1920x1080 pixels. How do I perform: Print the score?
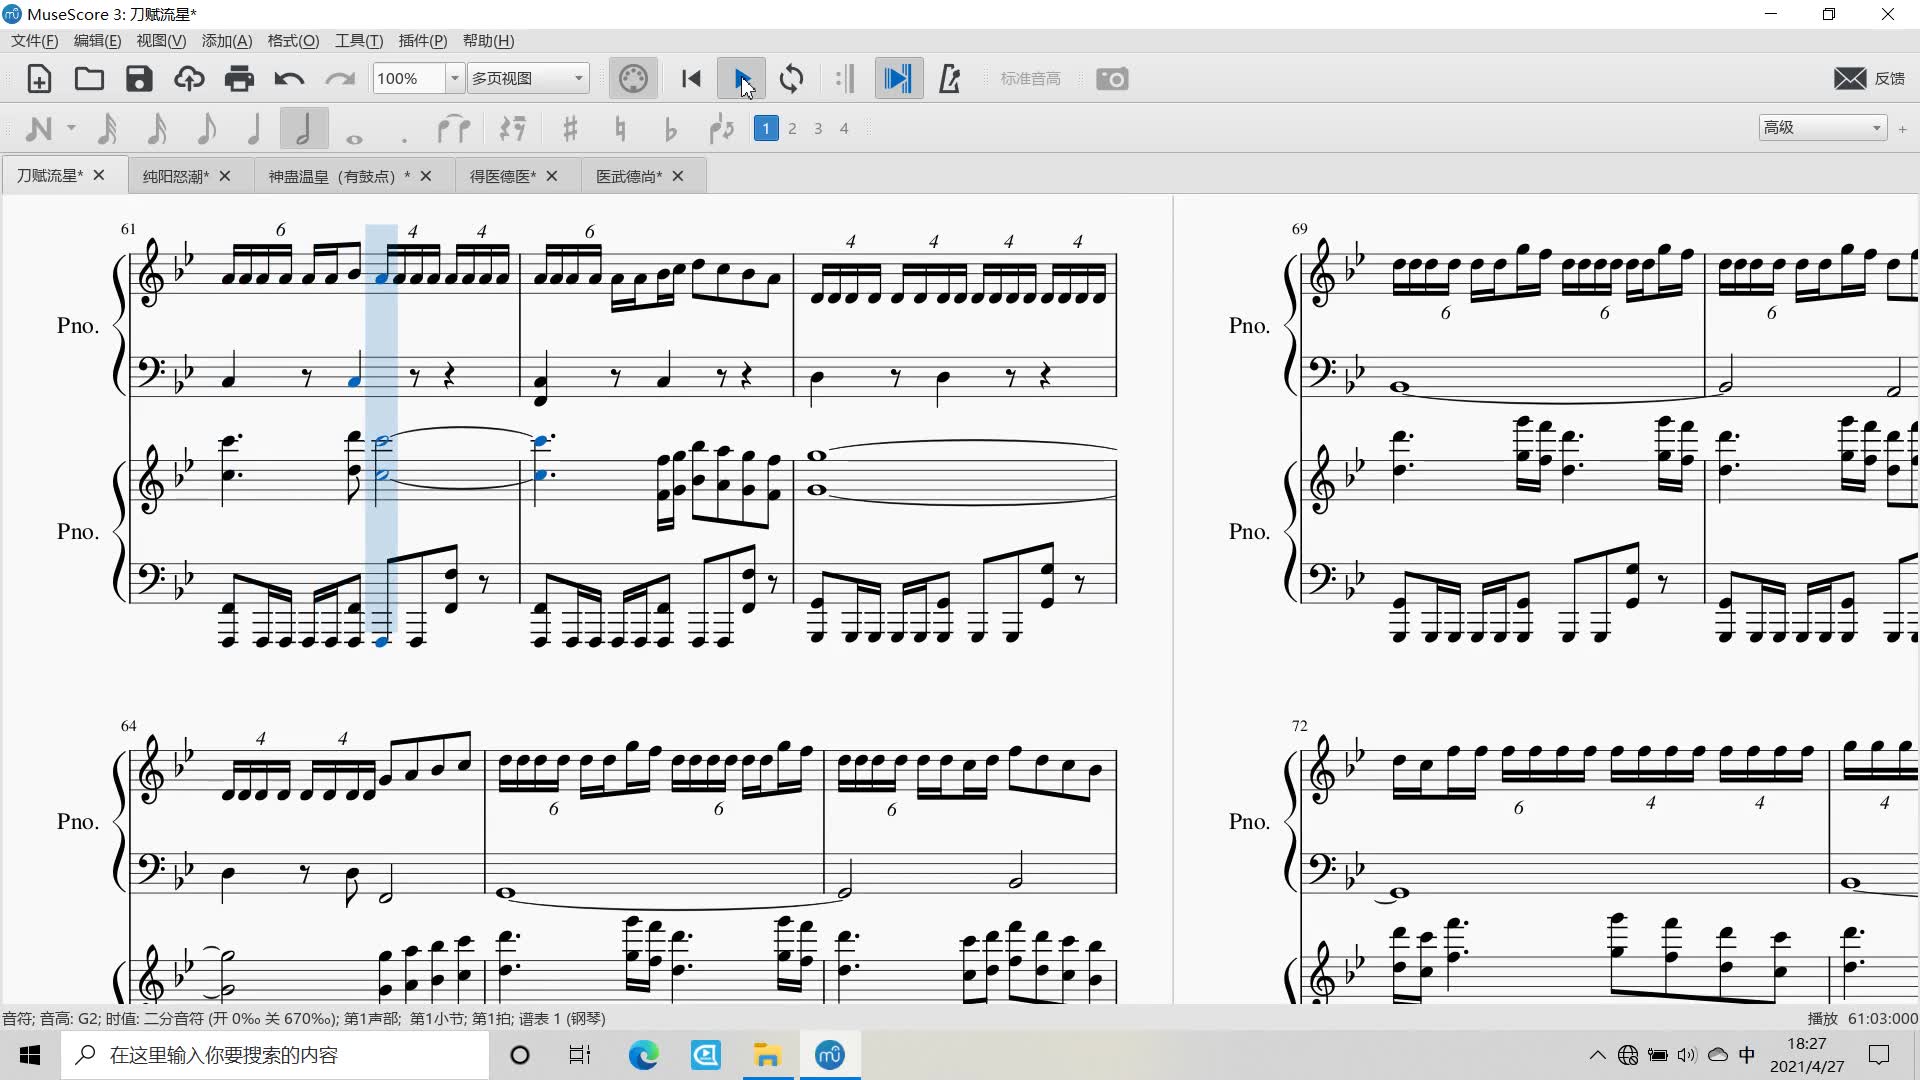click(x=239, y=79)
